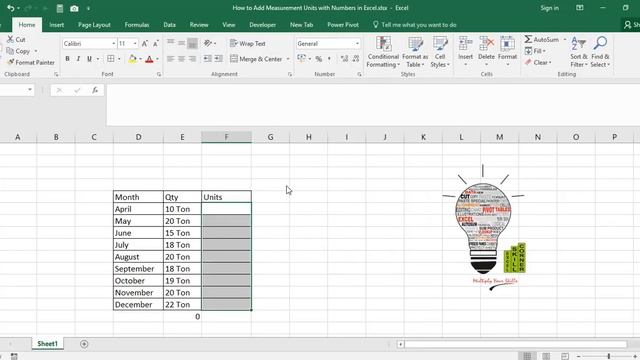Click Merge & Center button
The image size is (640, 360).
[256, 59]
